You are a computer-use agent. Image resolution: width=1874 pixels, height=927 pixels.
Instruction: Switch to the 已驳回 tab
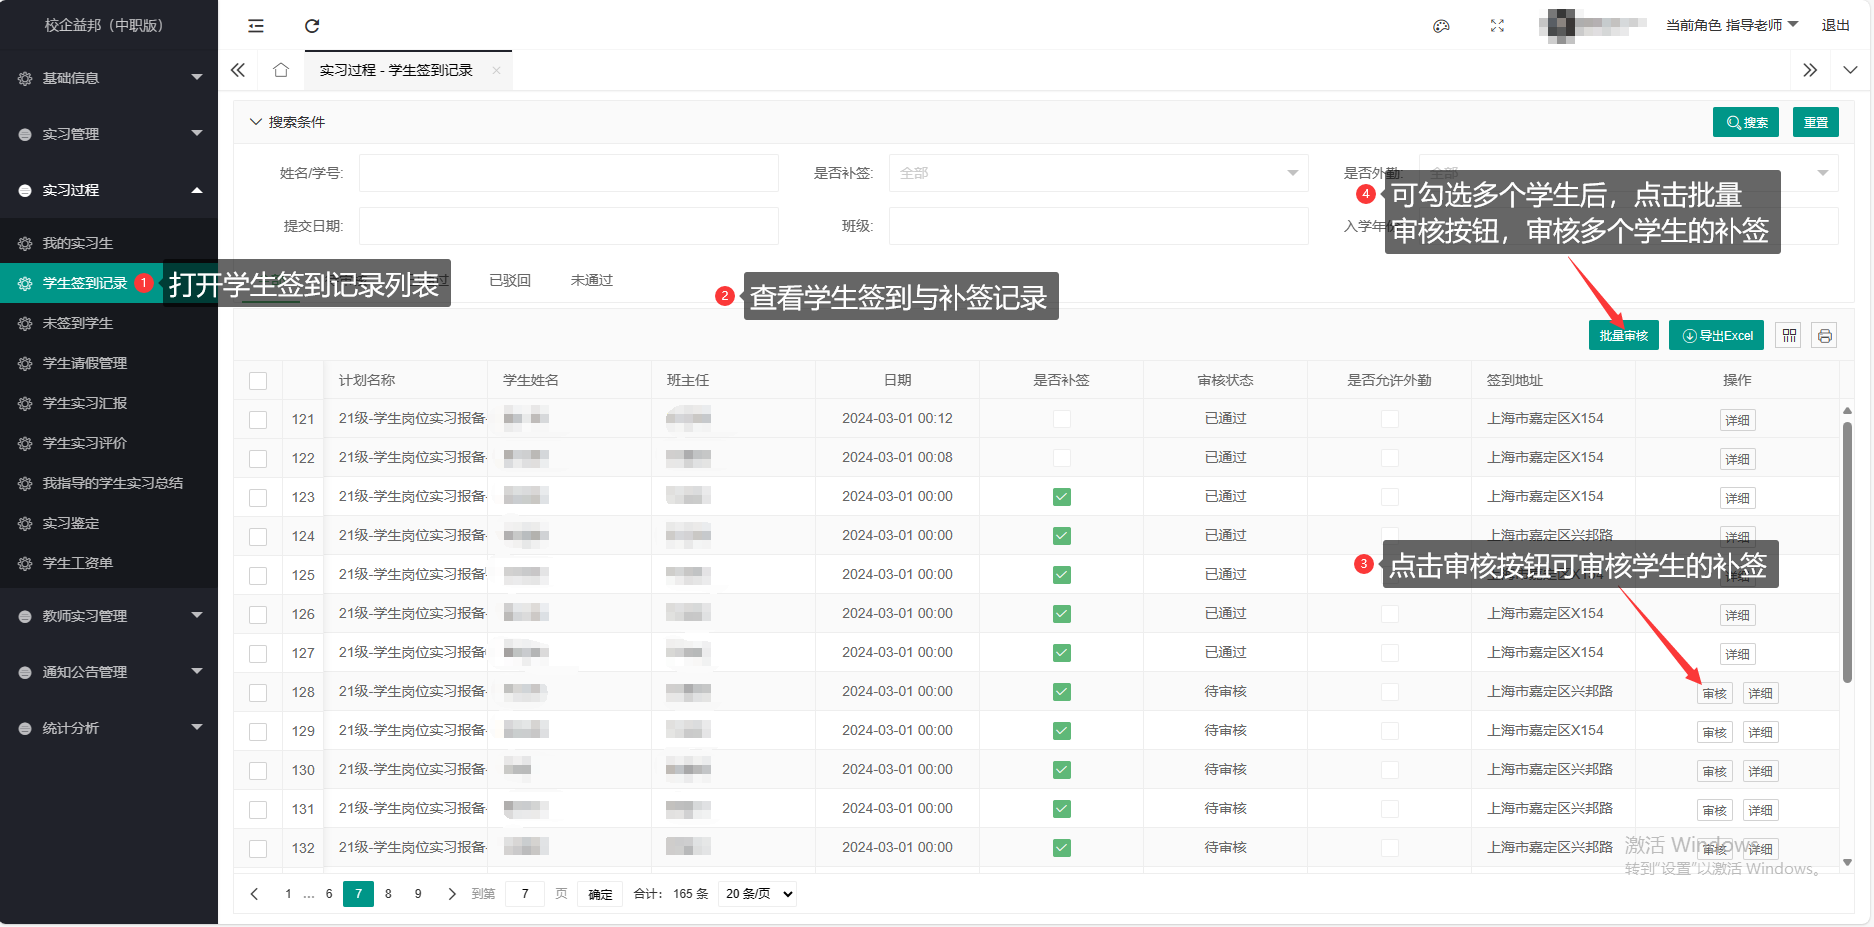(x=510, y=281)
